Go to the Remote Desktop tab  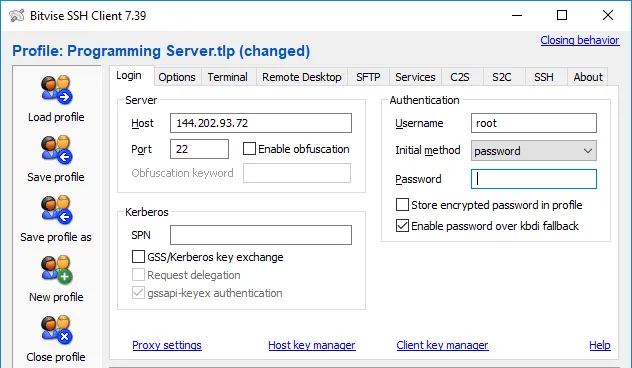pos(301,77)
